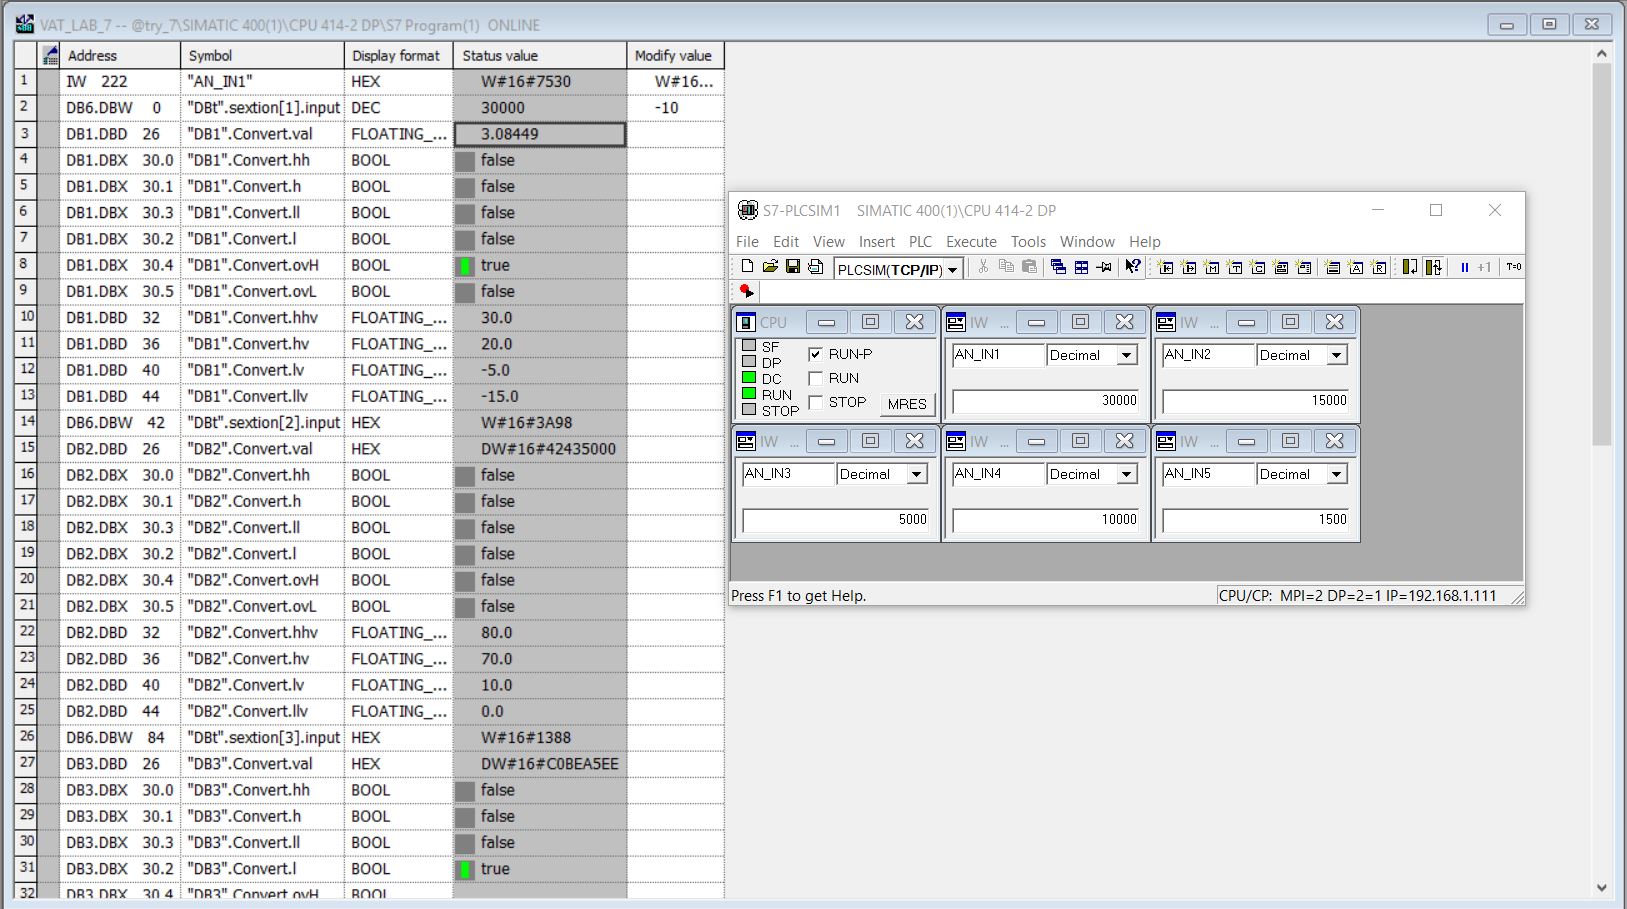The image size is (1627, 909).
Task: Click the MRES memory reset button
Action: [x=907, y=404]
